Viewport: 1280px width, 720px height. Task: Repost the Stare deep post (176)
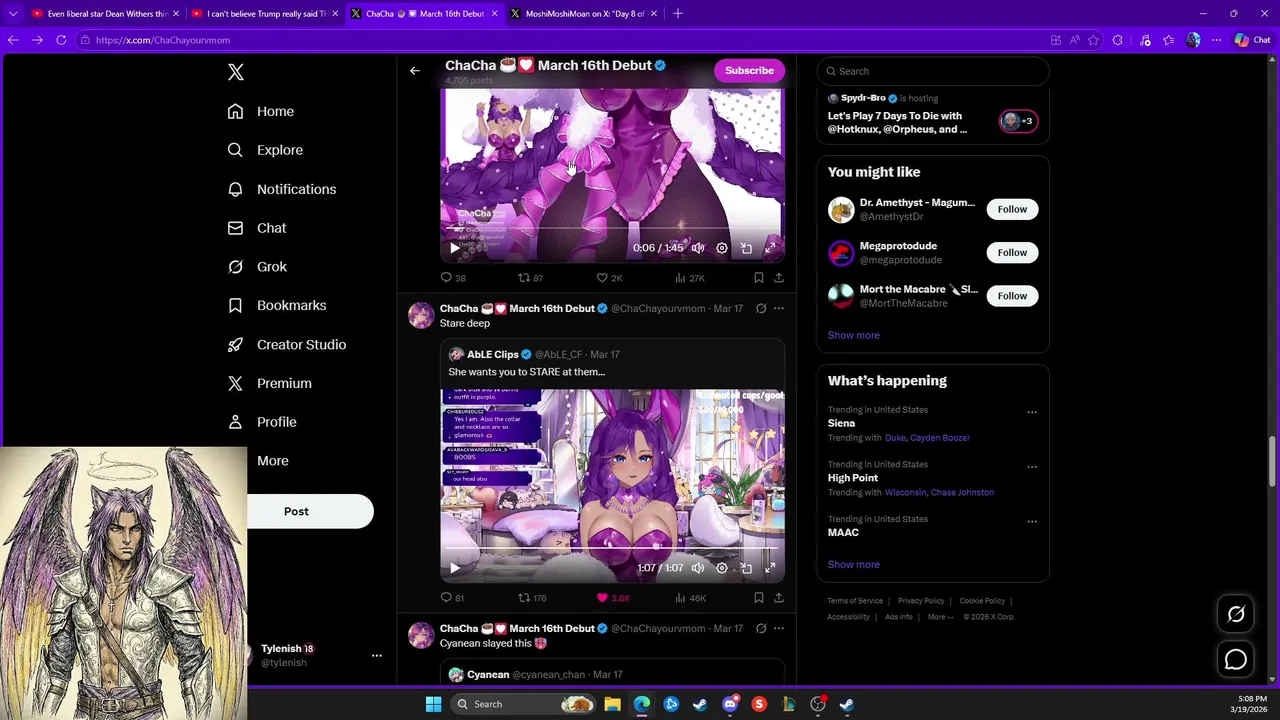pos(532,598)
